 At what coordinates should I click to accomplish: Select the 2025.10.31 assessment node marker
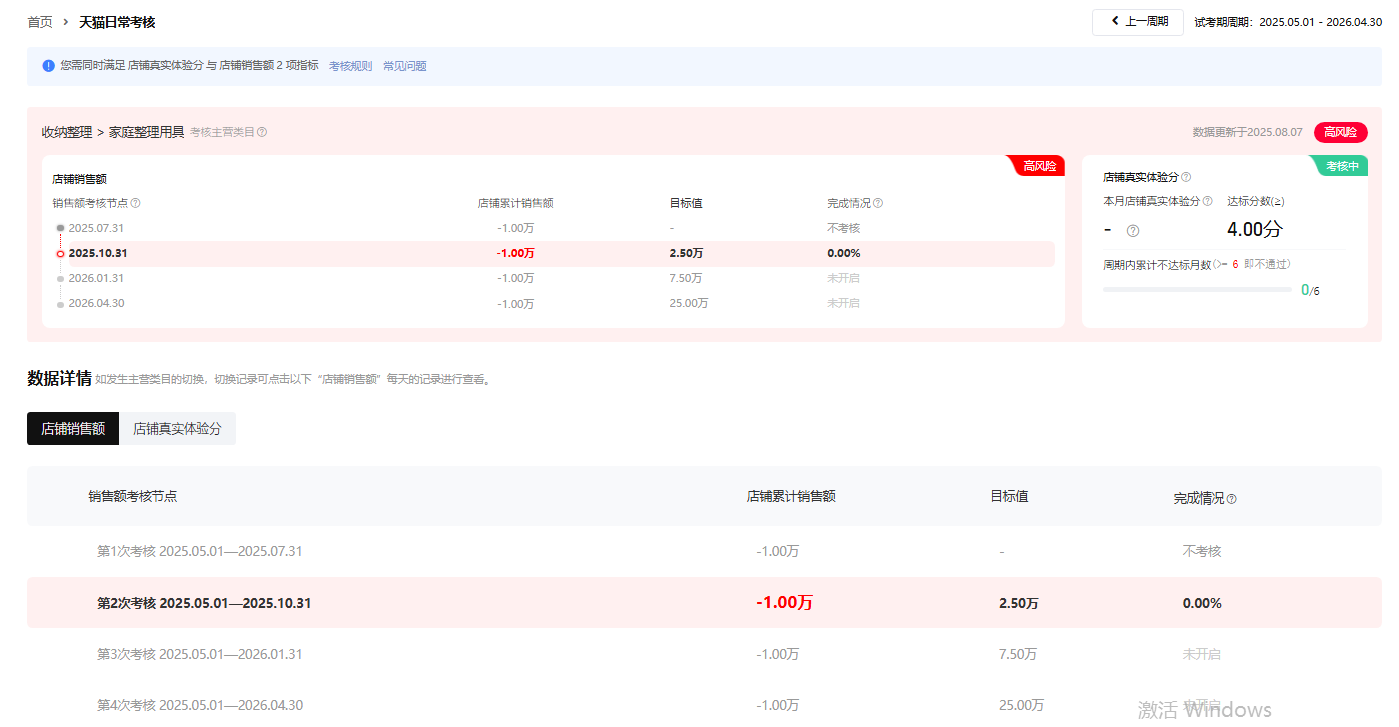tap(61, 254)
